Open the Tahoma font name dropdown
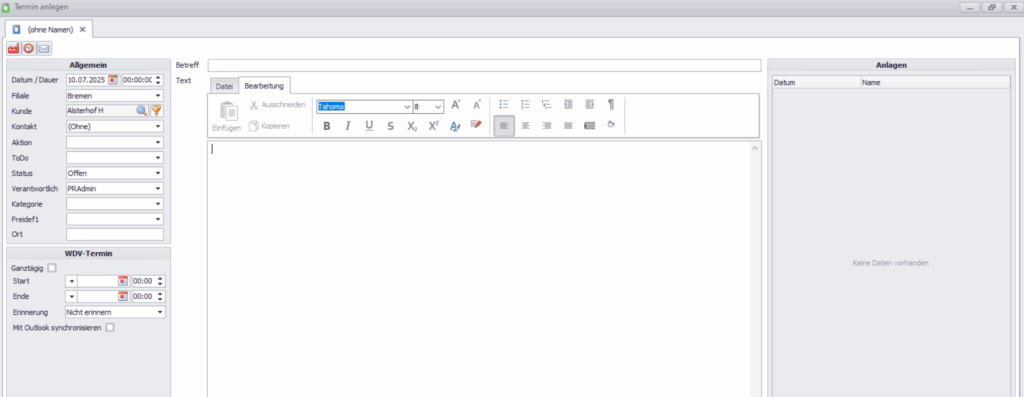1024x397 pixels. (408, 106)
